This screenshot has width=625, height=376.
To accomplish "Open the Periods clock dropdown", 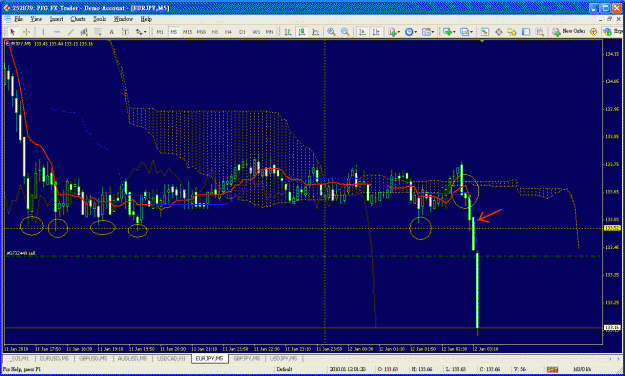I will tap(411, 32).
